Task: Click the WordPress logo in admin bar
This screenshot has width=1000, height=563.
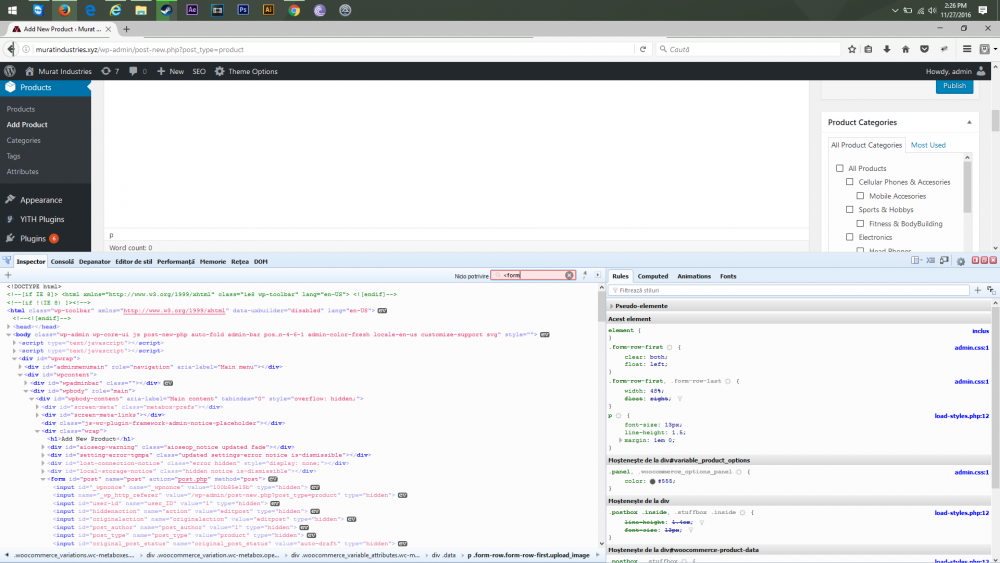Action: tap(10, 71)
